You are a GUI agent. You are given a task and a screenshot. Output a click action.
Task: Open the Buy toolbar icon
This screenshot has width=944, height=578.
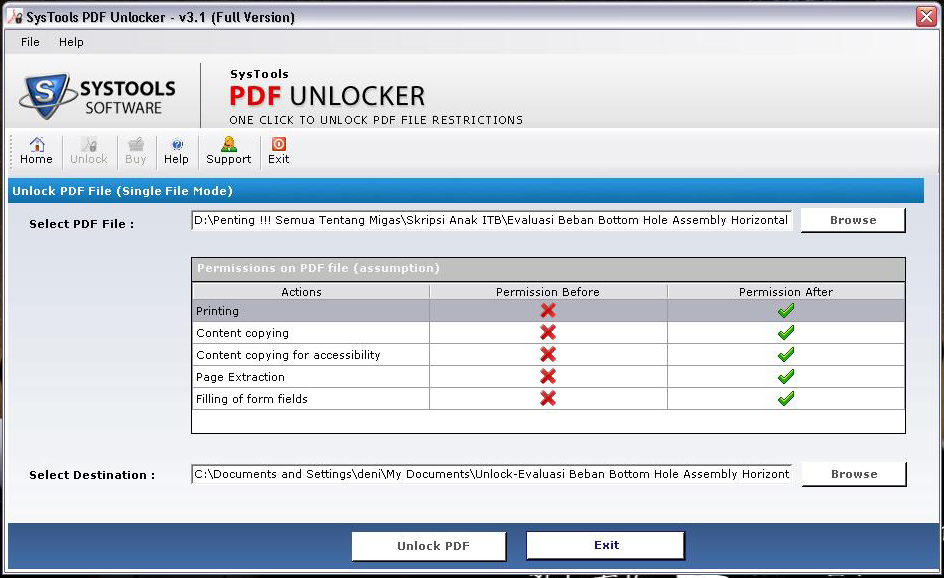pos(135,151)
